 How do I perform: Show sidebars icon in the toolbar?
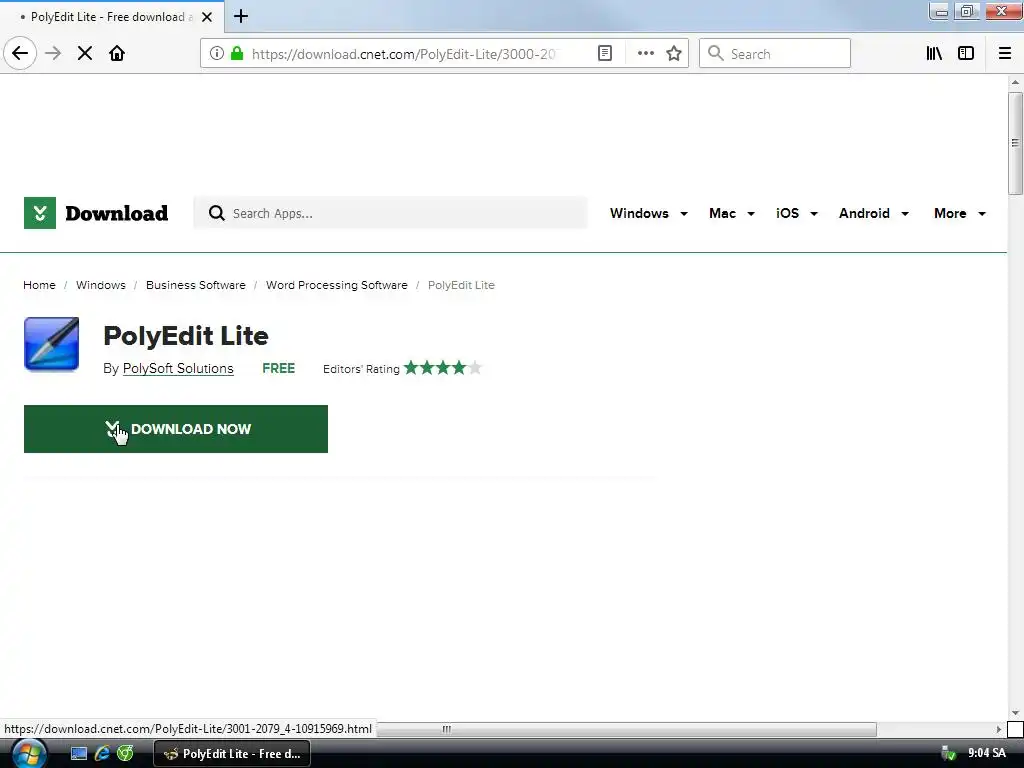click(x=966, y=53)
